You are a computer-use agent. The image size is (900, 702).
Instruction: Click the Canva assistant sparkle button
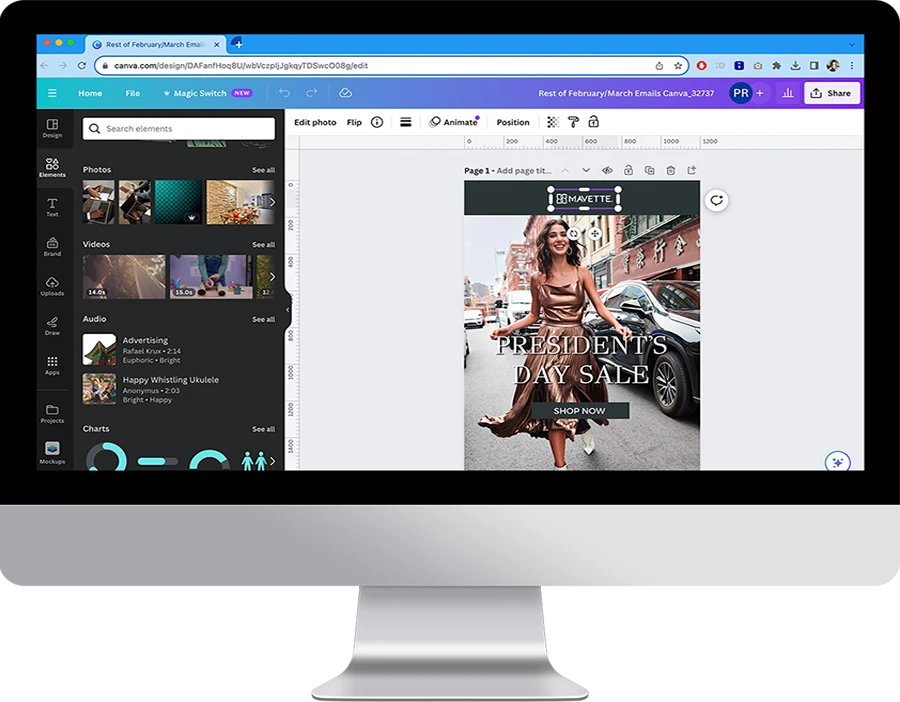(837, 462)
